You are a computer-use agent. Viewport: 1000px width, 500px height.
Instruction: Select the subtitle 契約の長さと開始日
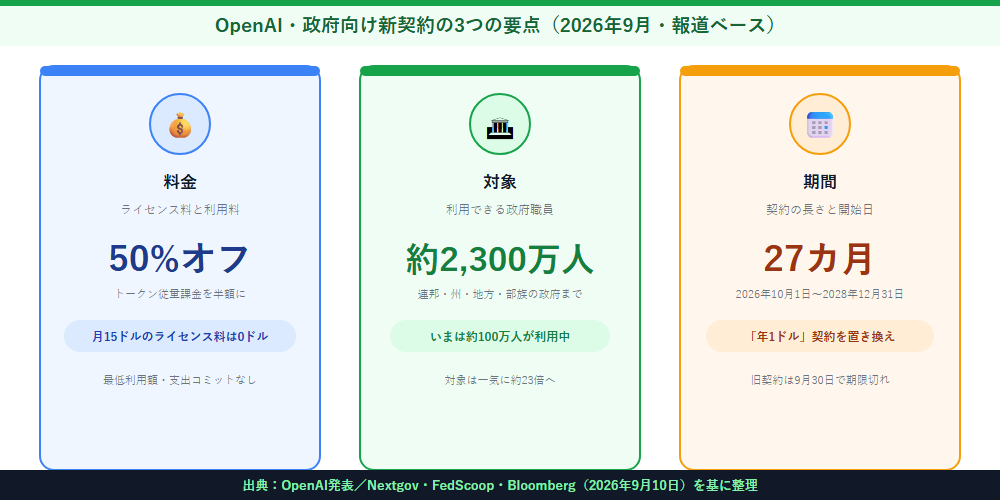820,209
